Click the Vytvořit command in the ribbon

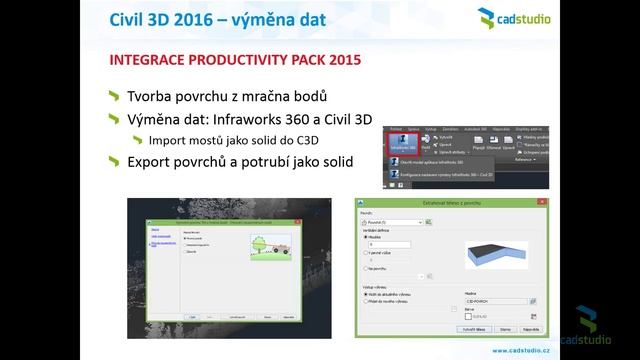(442, 138)
